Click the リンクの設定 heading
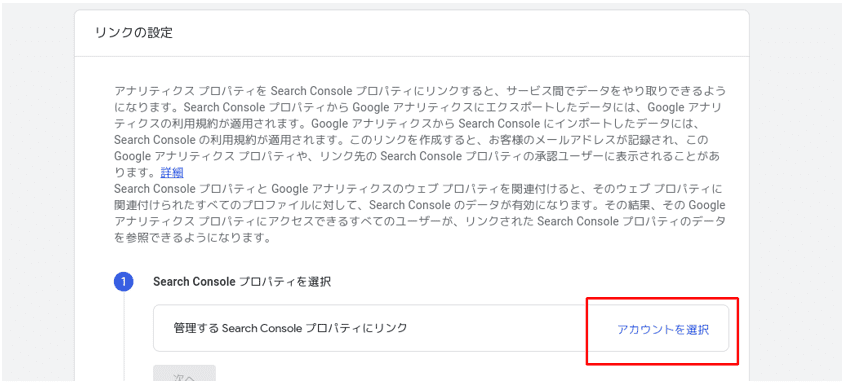This screenshot has height=384, width=846. pos(134,32)
